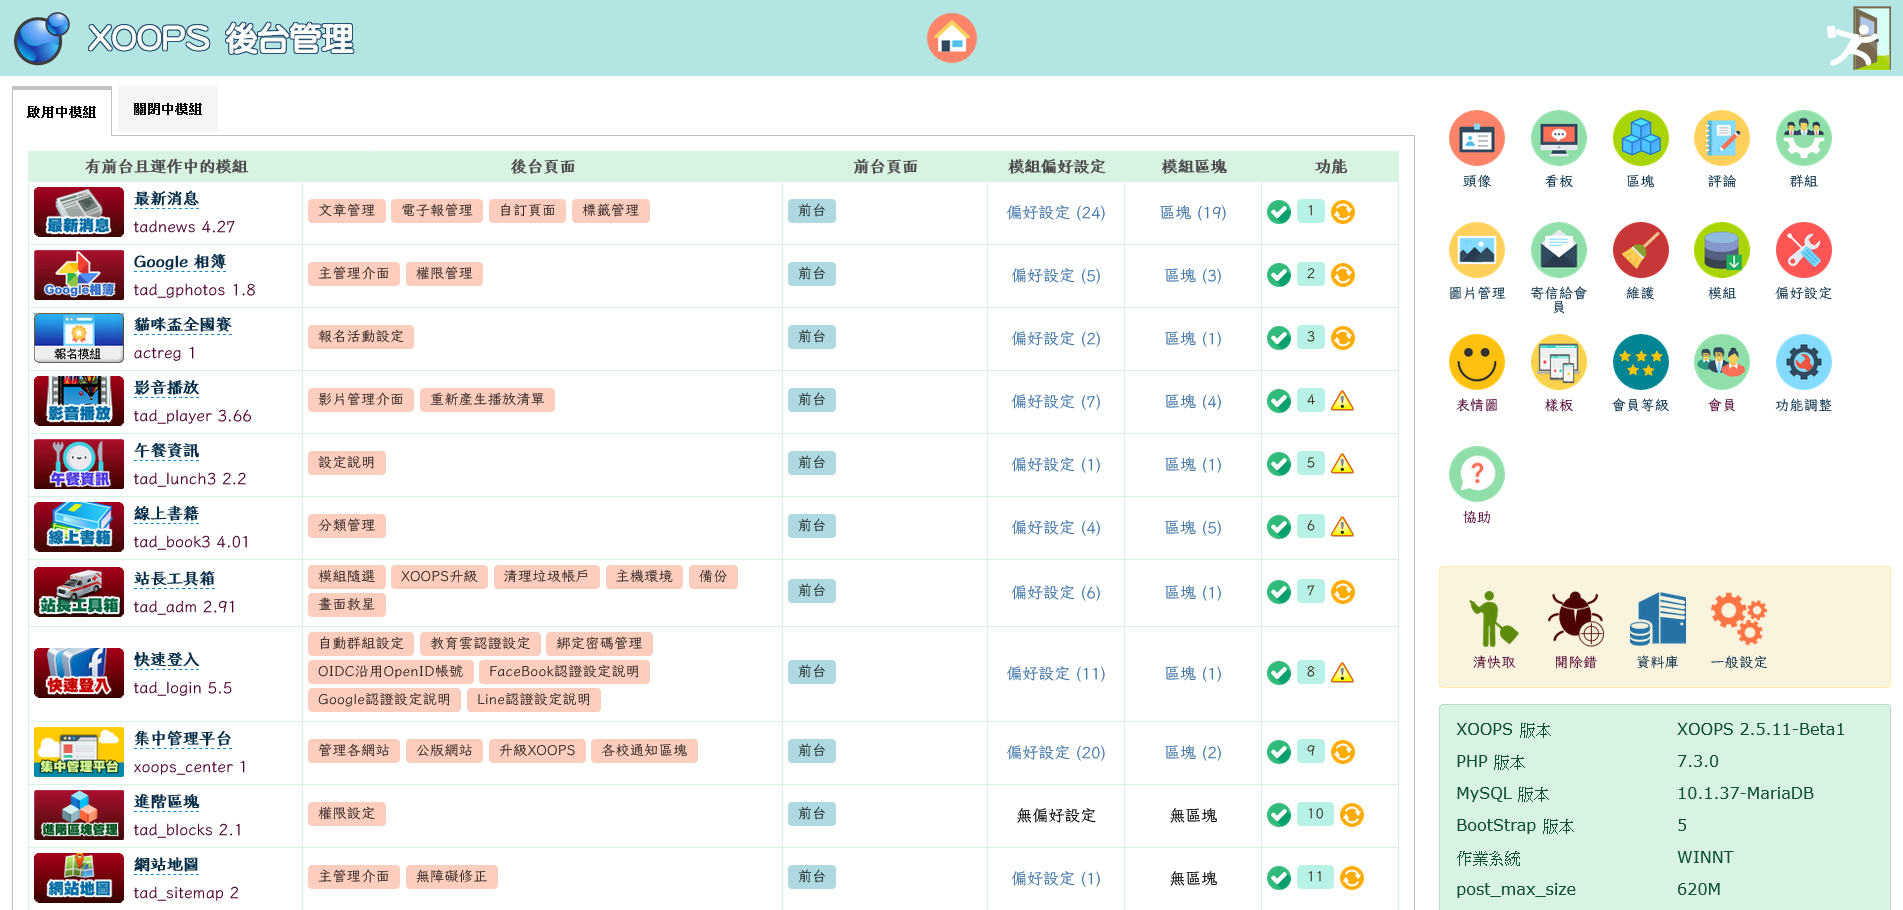Open the 表情圖 smiley icon

1476,364
